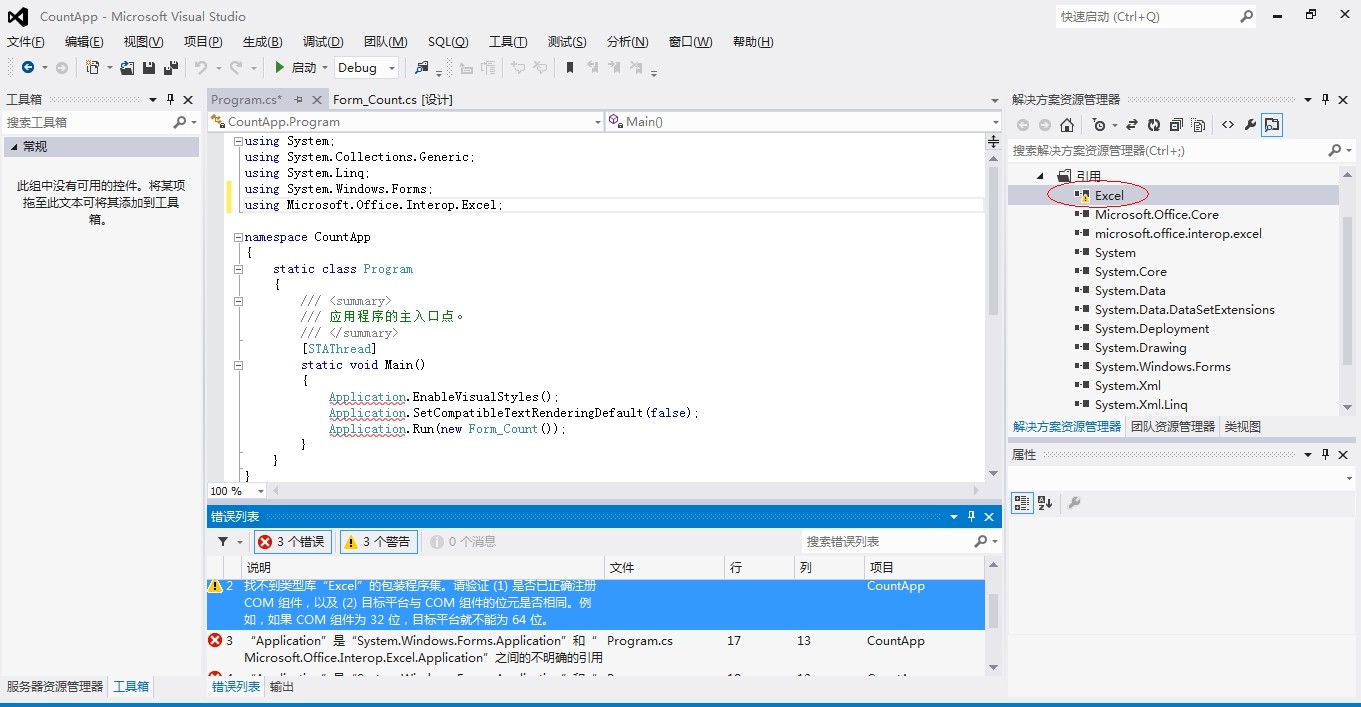Click the Error List vertical scrollbar down arrow
Viewport: 1361px width, 707px height.
(x=994, y=666)
